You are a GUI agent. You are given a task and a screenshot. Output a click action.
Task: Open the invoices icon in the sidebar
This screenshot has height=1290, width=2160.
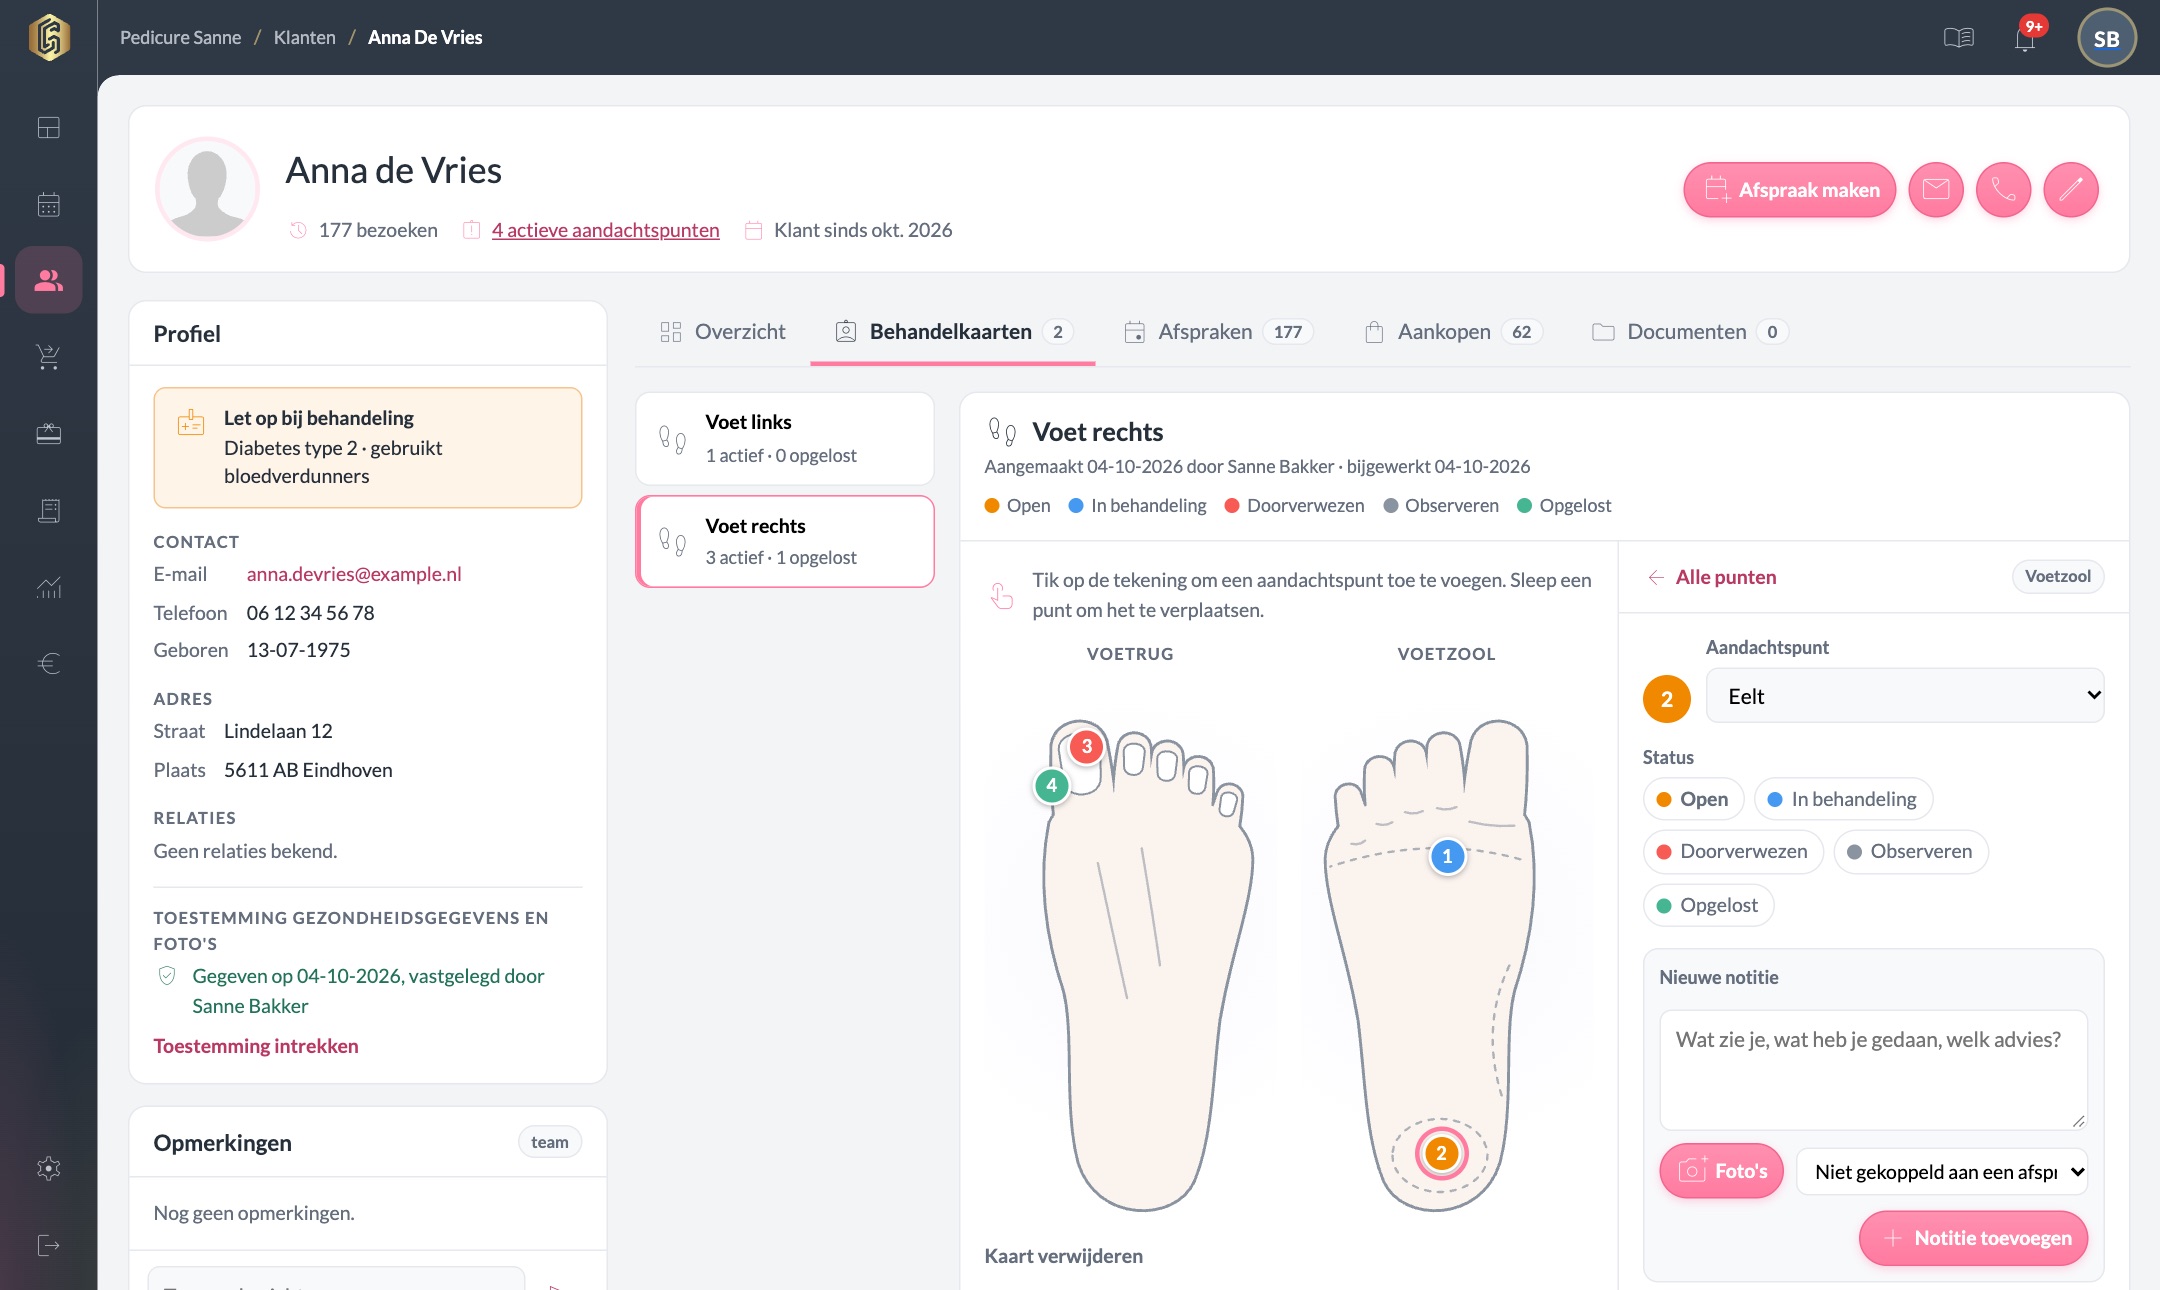[x=48, y=511]
